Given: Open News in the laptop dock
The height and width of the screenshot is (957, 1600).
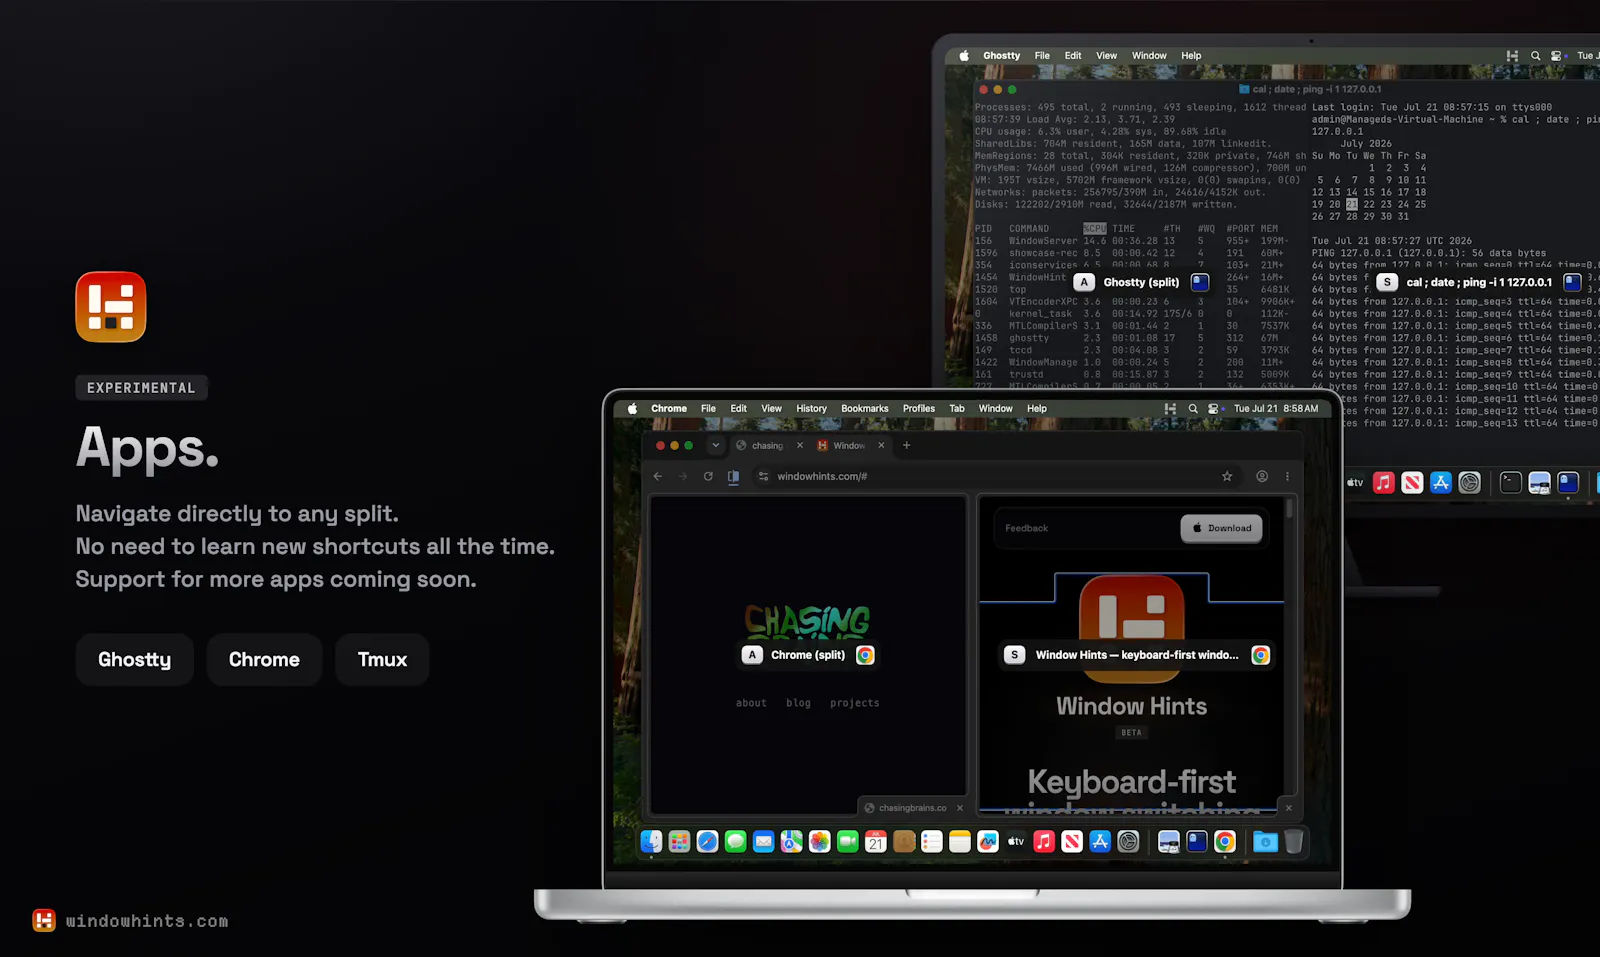Looking at the screenshot, I should pos(1072,842).
